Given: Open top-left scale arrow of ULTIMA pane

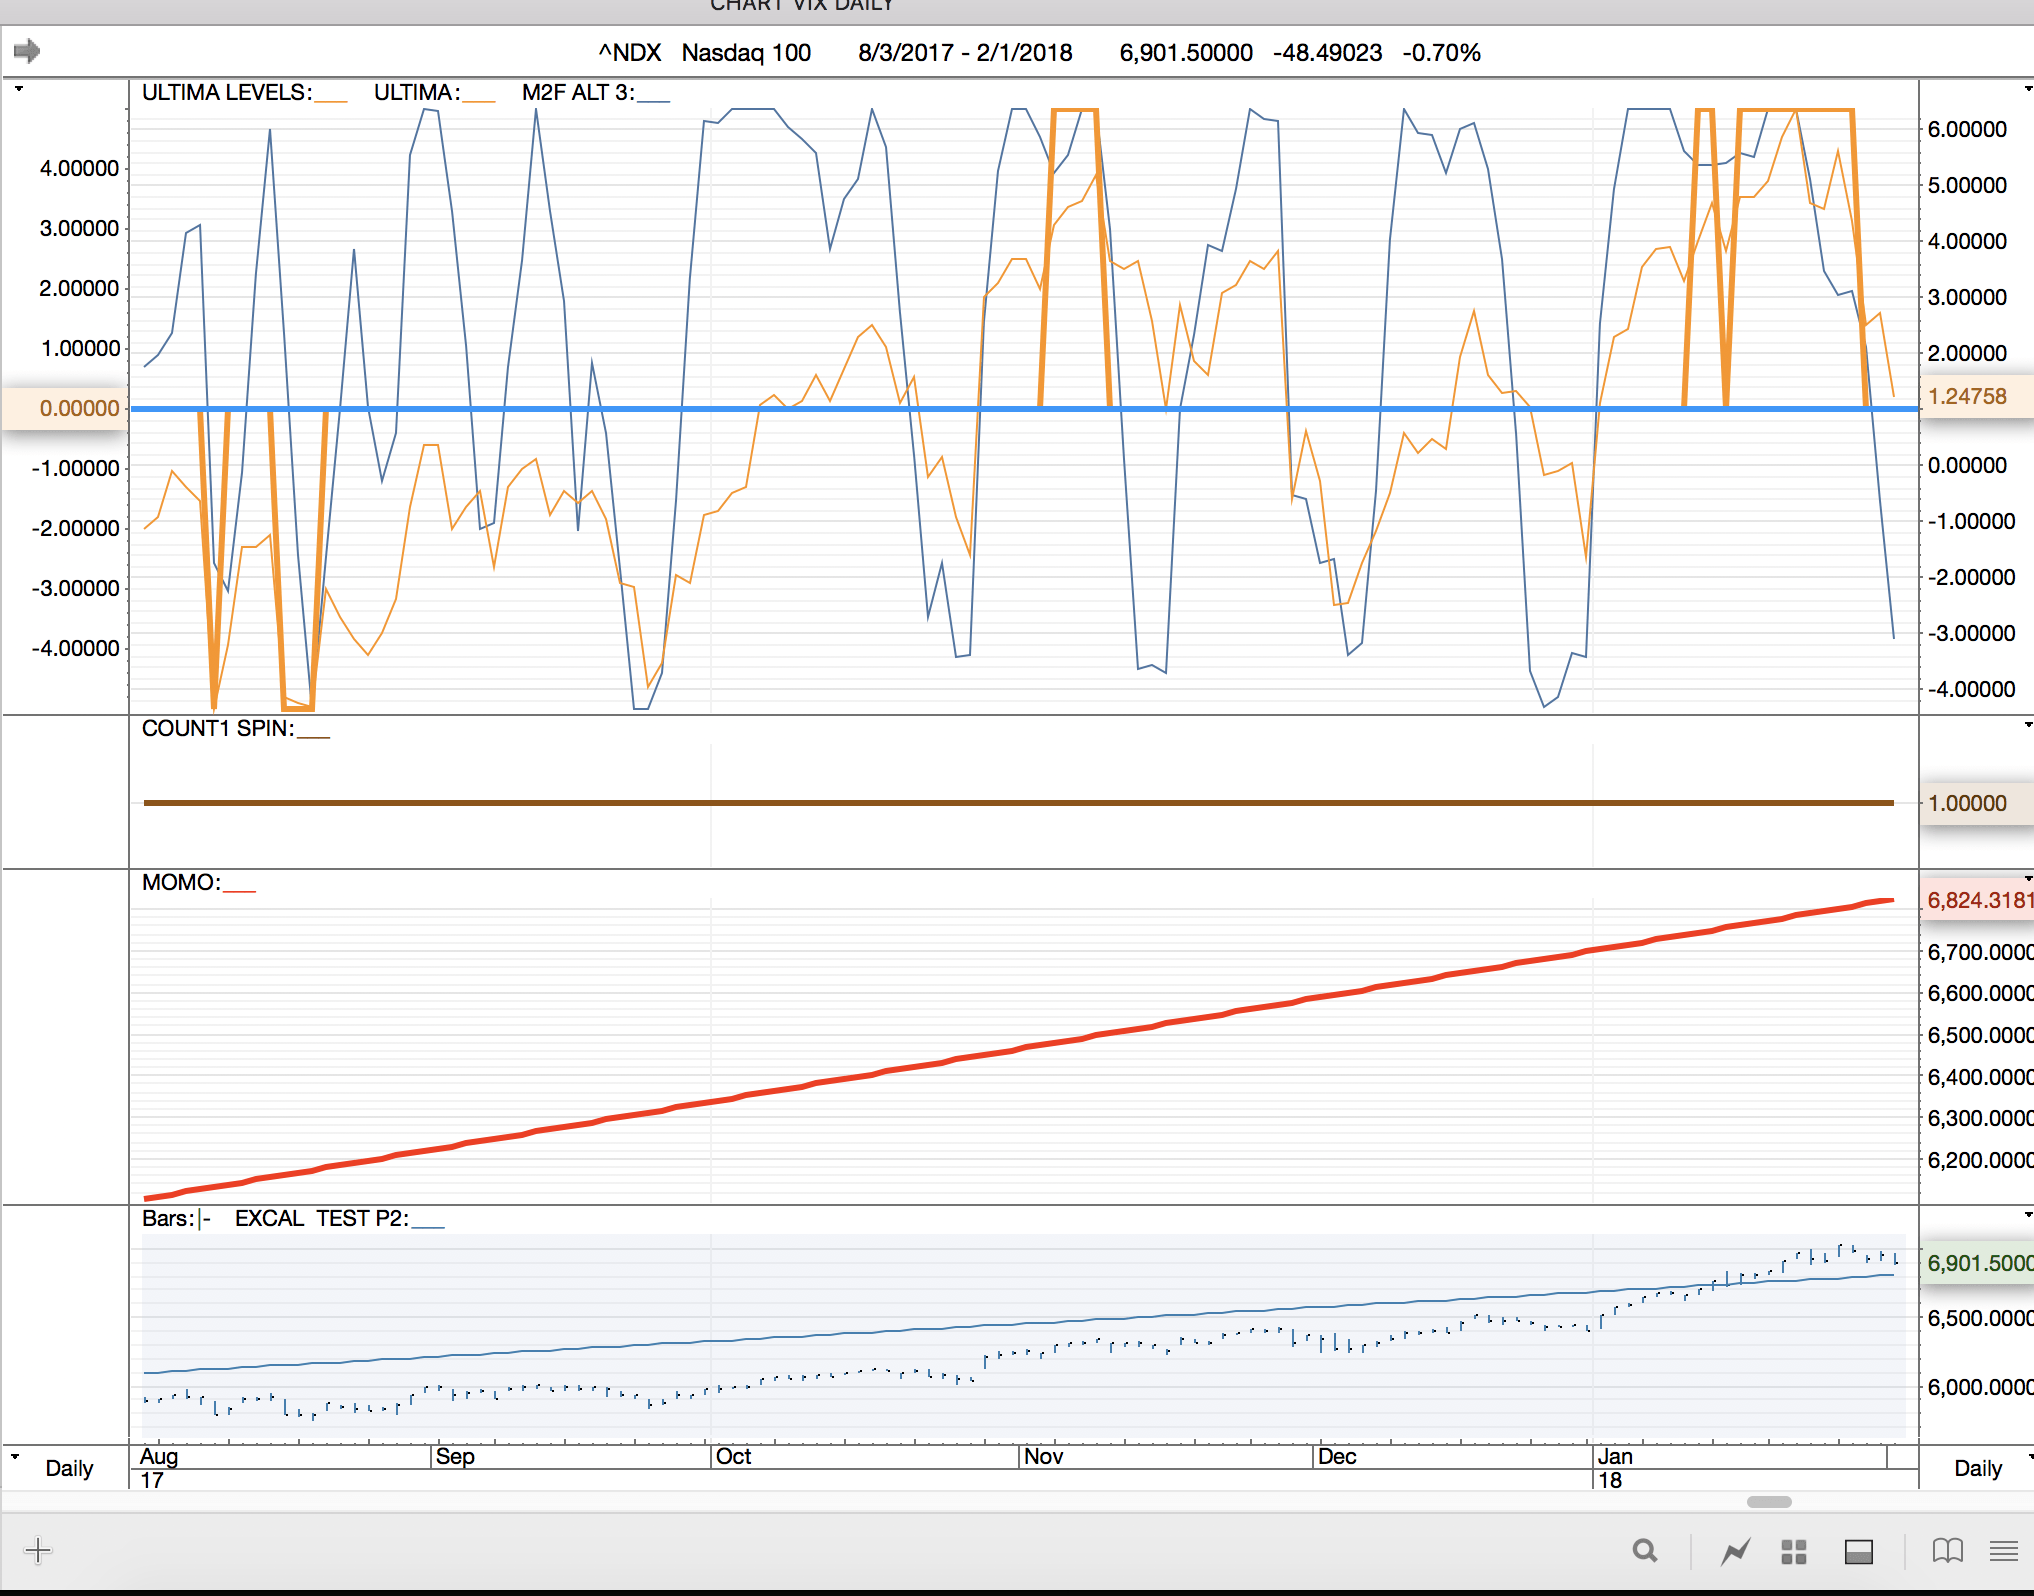Looking at the screenshot, I should tap(18, 89).
